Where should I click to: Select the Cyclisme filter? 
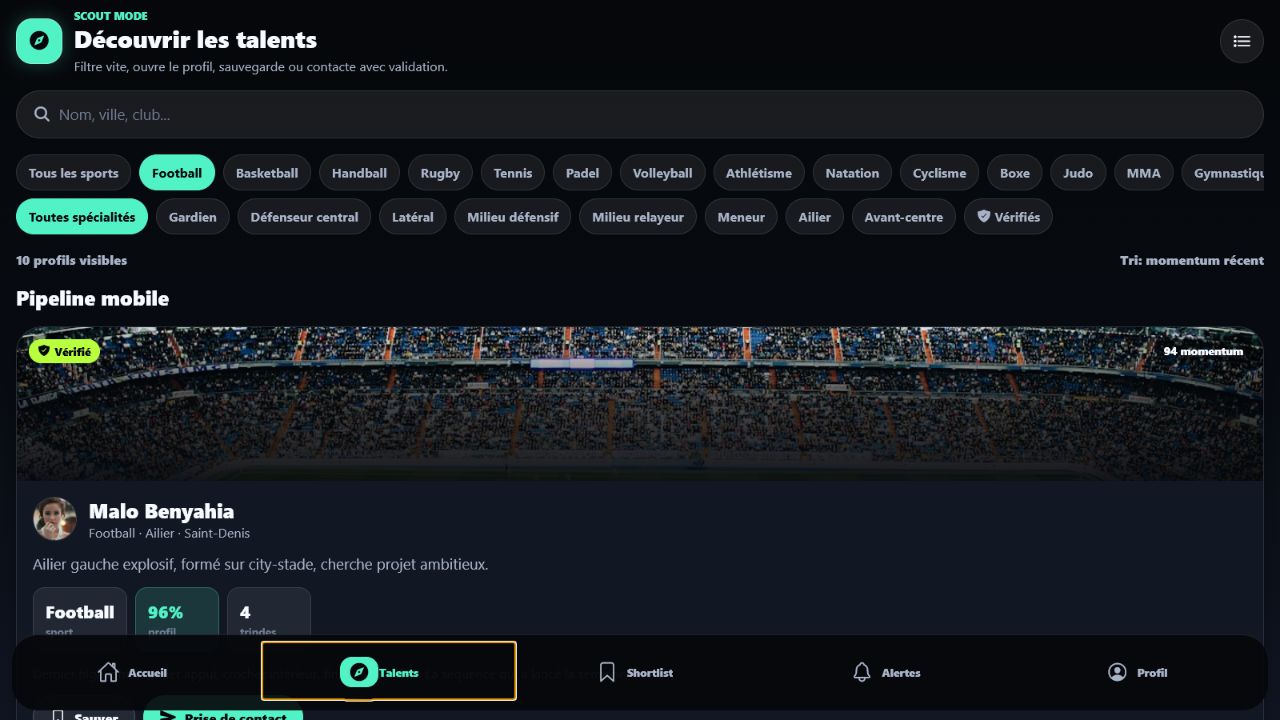click(x=939, y=173)
